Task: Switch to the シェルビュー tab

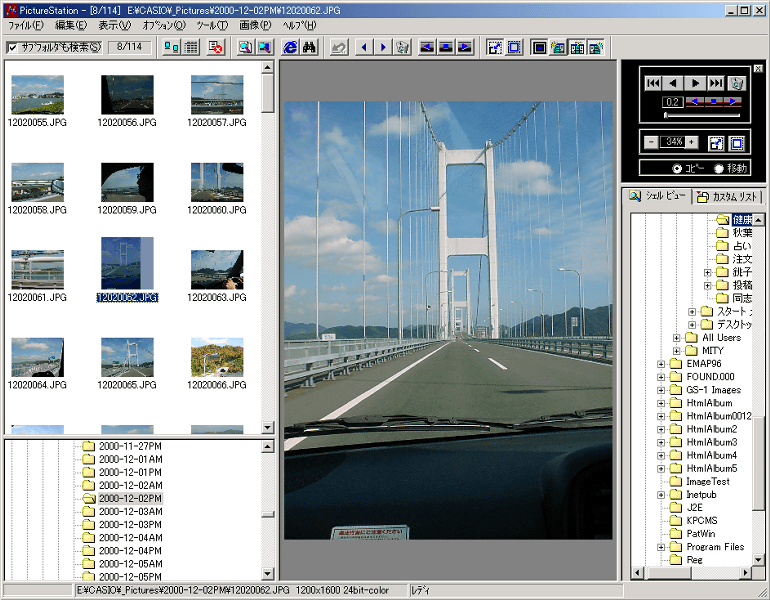Action: click(x=657, y=196)
